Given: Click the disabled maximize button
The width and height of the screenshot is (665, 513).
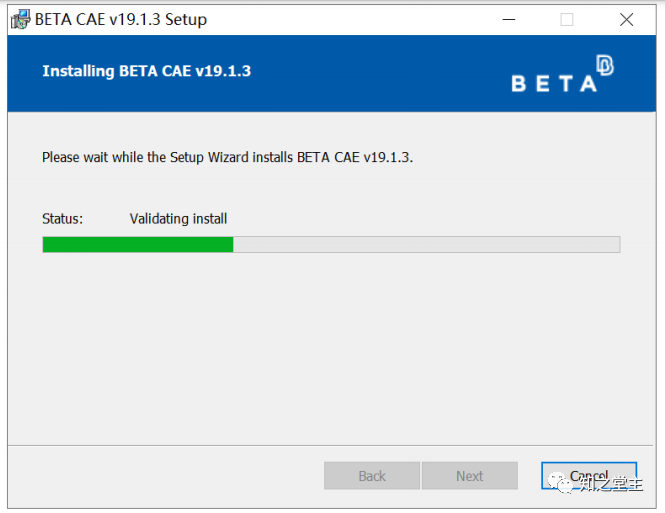Looking at the screenshot, I should pos(567,20).
